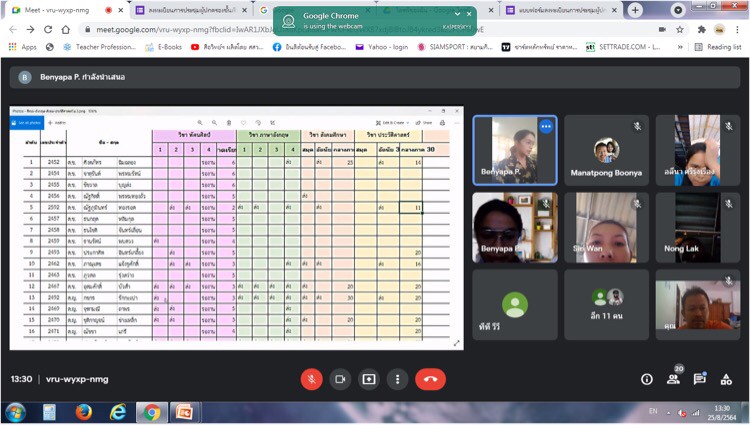Image resolution: width=750 pixels, height=425 pixels.
Task: Unmute the microphone in the call bar
Action: [x=312, y=379]
